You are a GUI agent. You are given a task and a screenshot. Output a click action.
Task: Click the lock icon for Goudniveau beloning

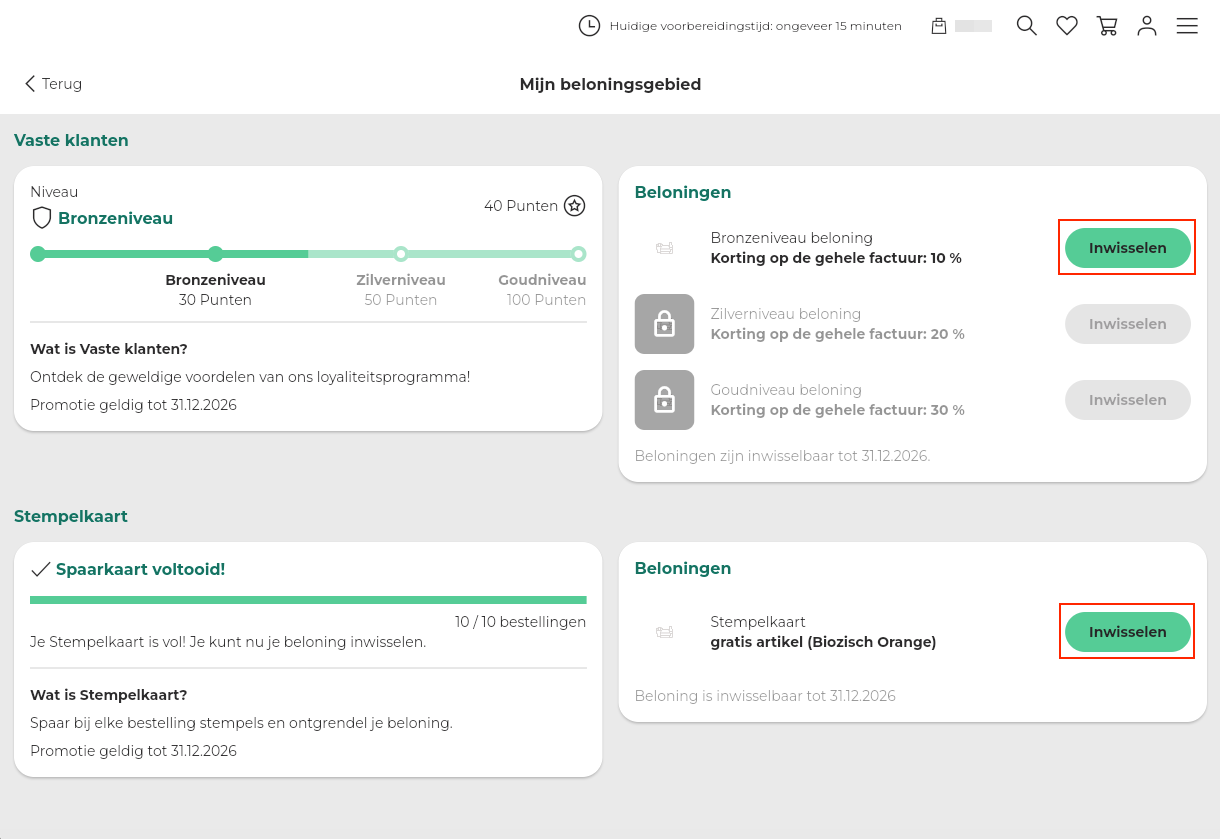coord(664,400)
